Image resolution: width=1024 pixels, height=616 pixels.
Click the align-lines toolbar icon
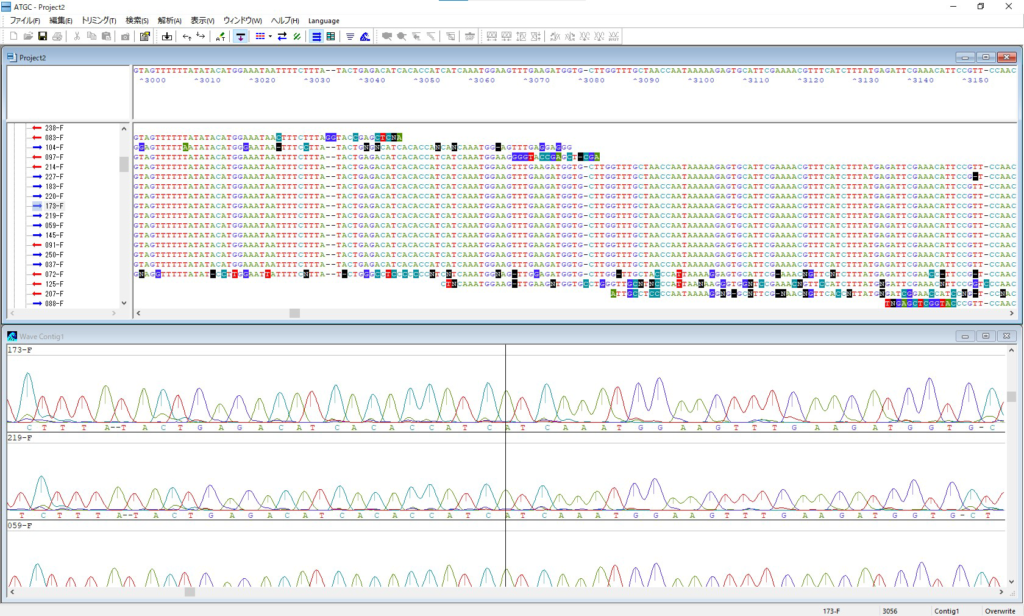(350, 37)
